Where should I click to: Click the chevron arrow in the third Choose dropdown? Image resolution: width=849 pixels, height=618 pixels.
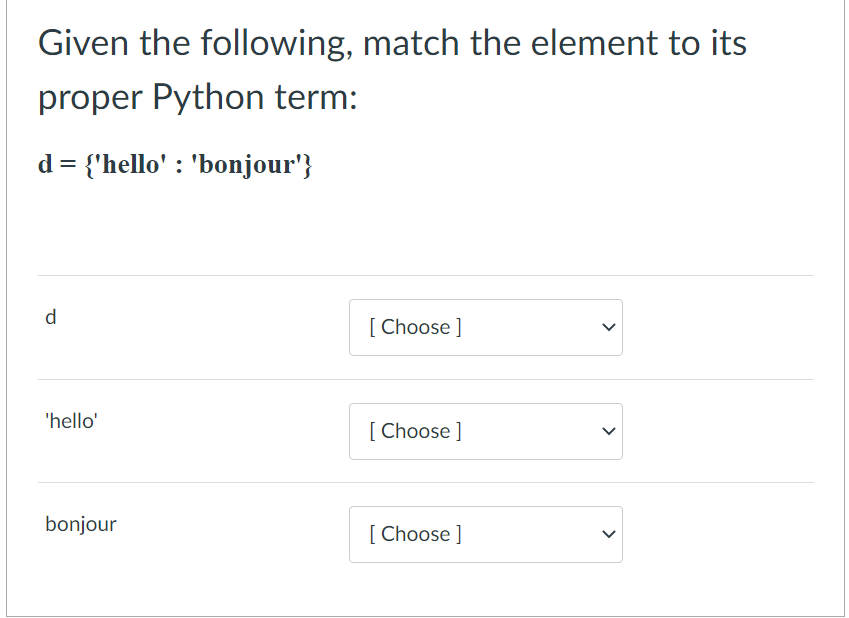tap(607, 534)
